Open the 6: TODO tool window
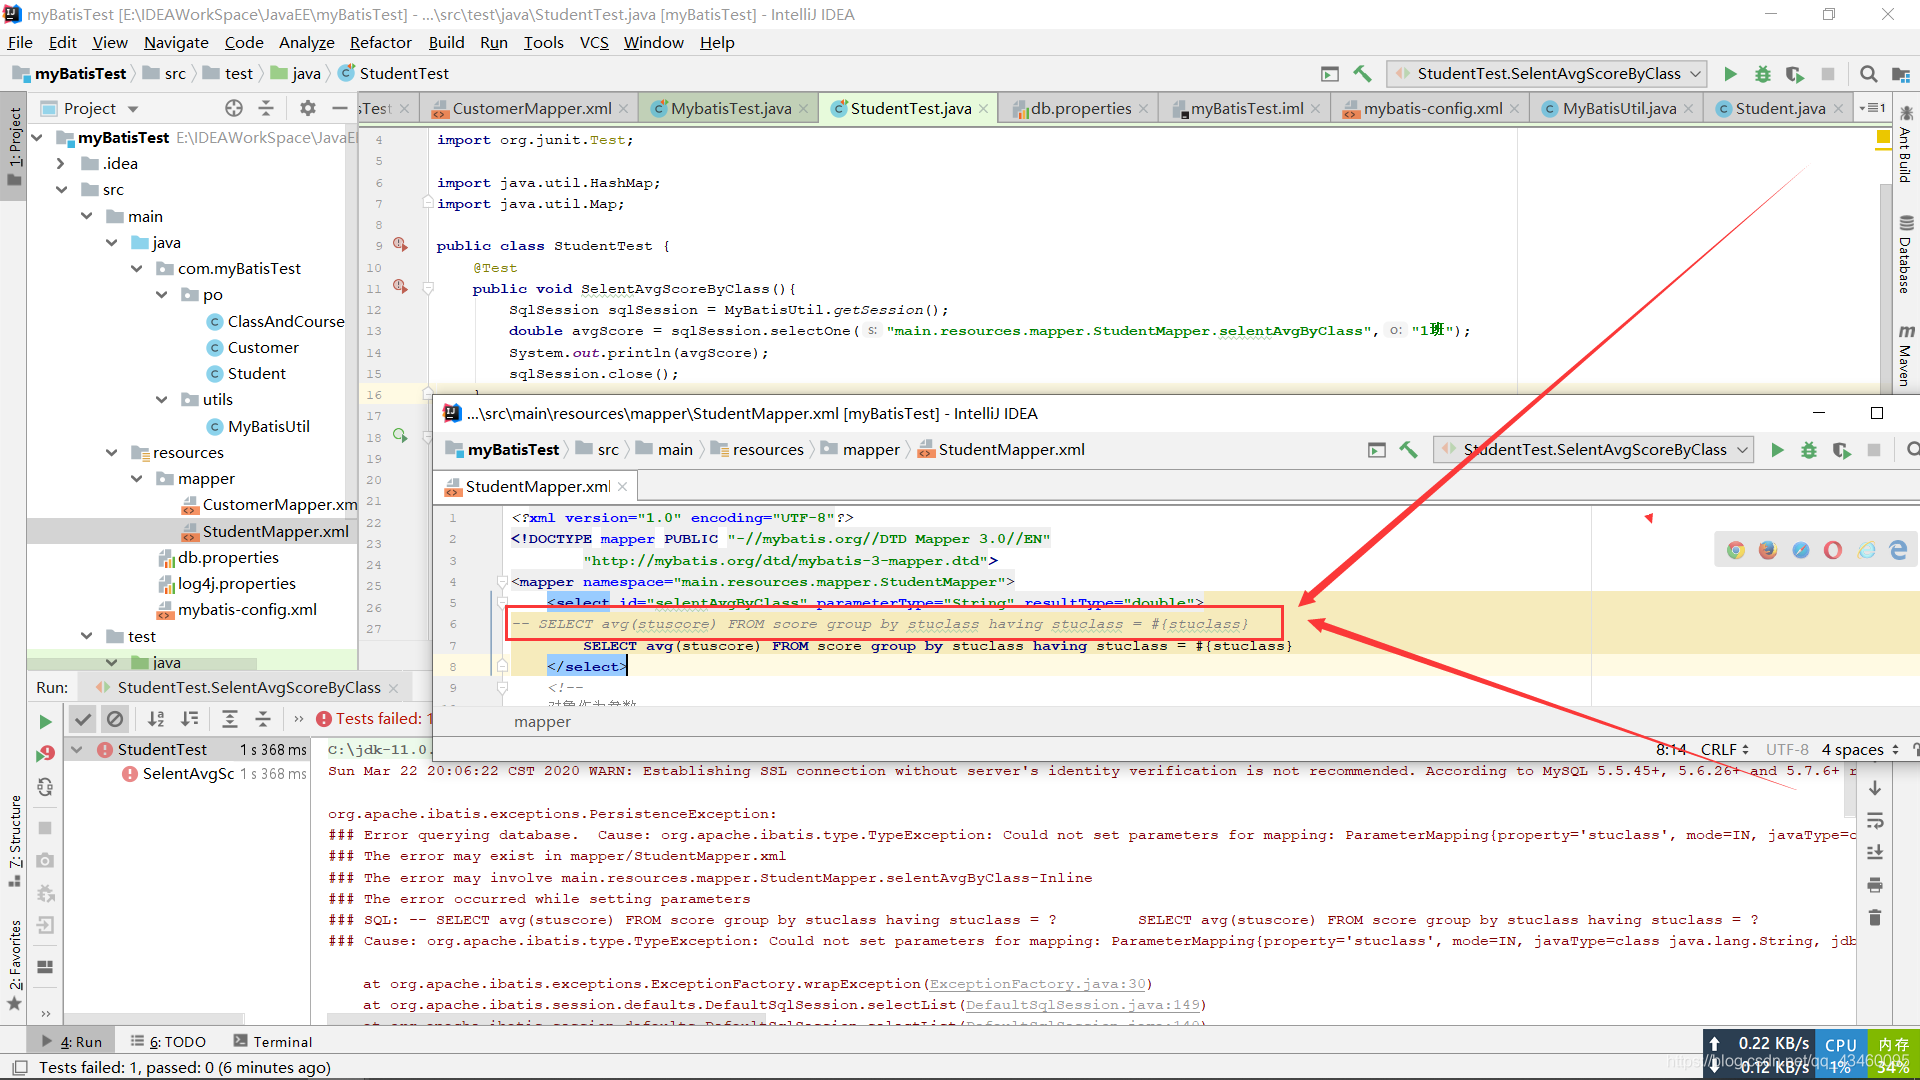Image resolution: width=1920 pixels, height=1080 pixels. 168,1042
